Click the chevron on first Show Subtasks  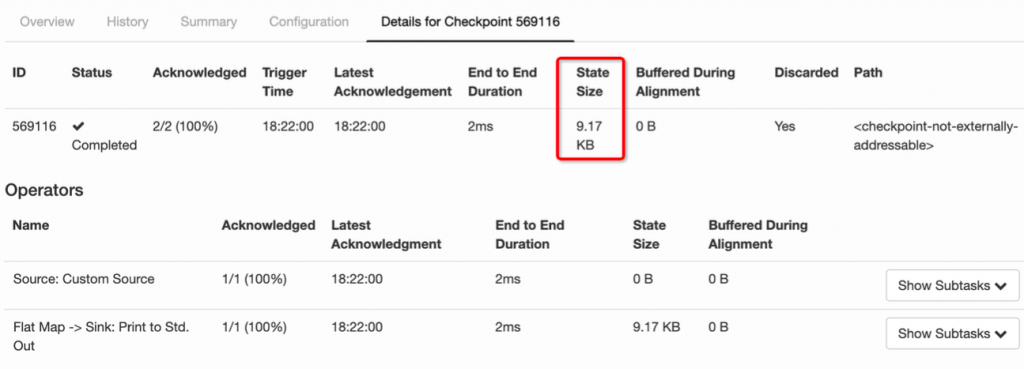pyautogui.click(x=1000, y=286)
